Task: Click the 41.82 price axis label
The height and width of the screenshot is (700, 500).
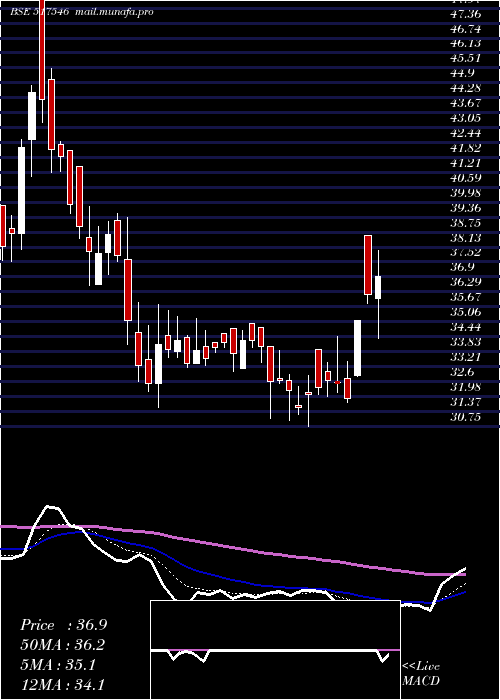Action: click(466, 148)
